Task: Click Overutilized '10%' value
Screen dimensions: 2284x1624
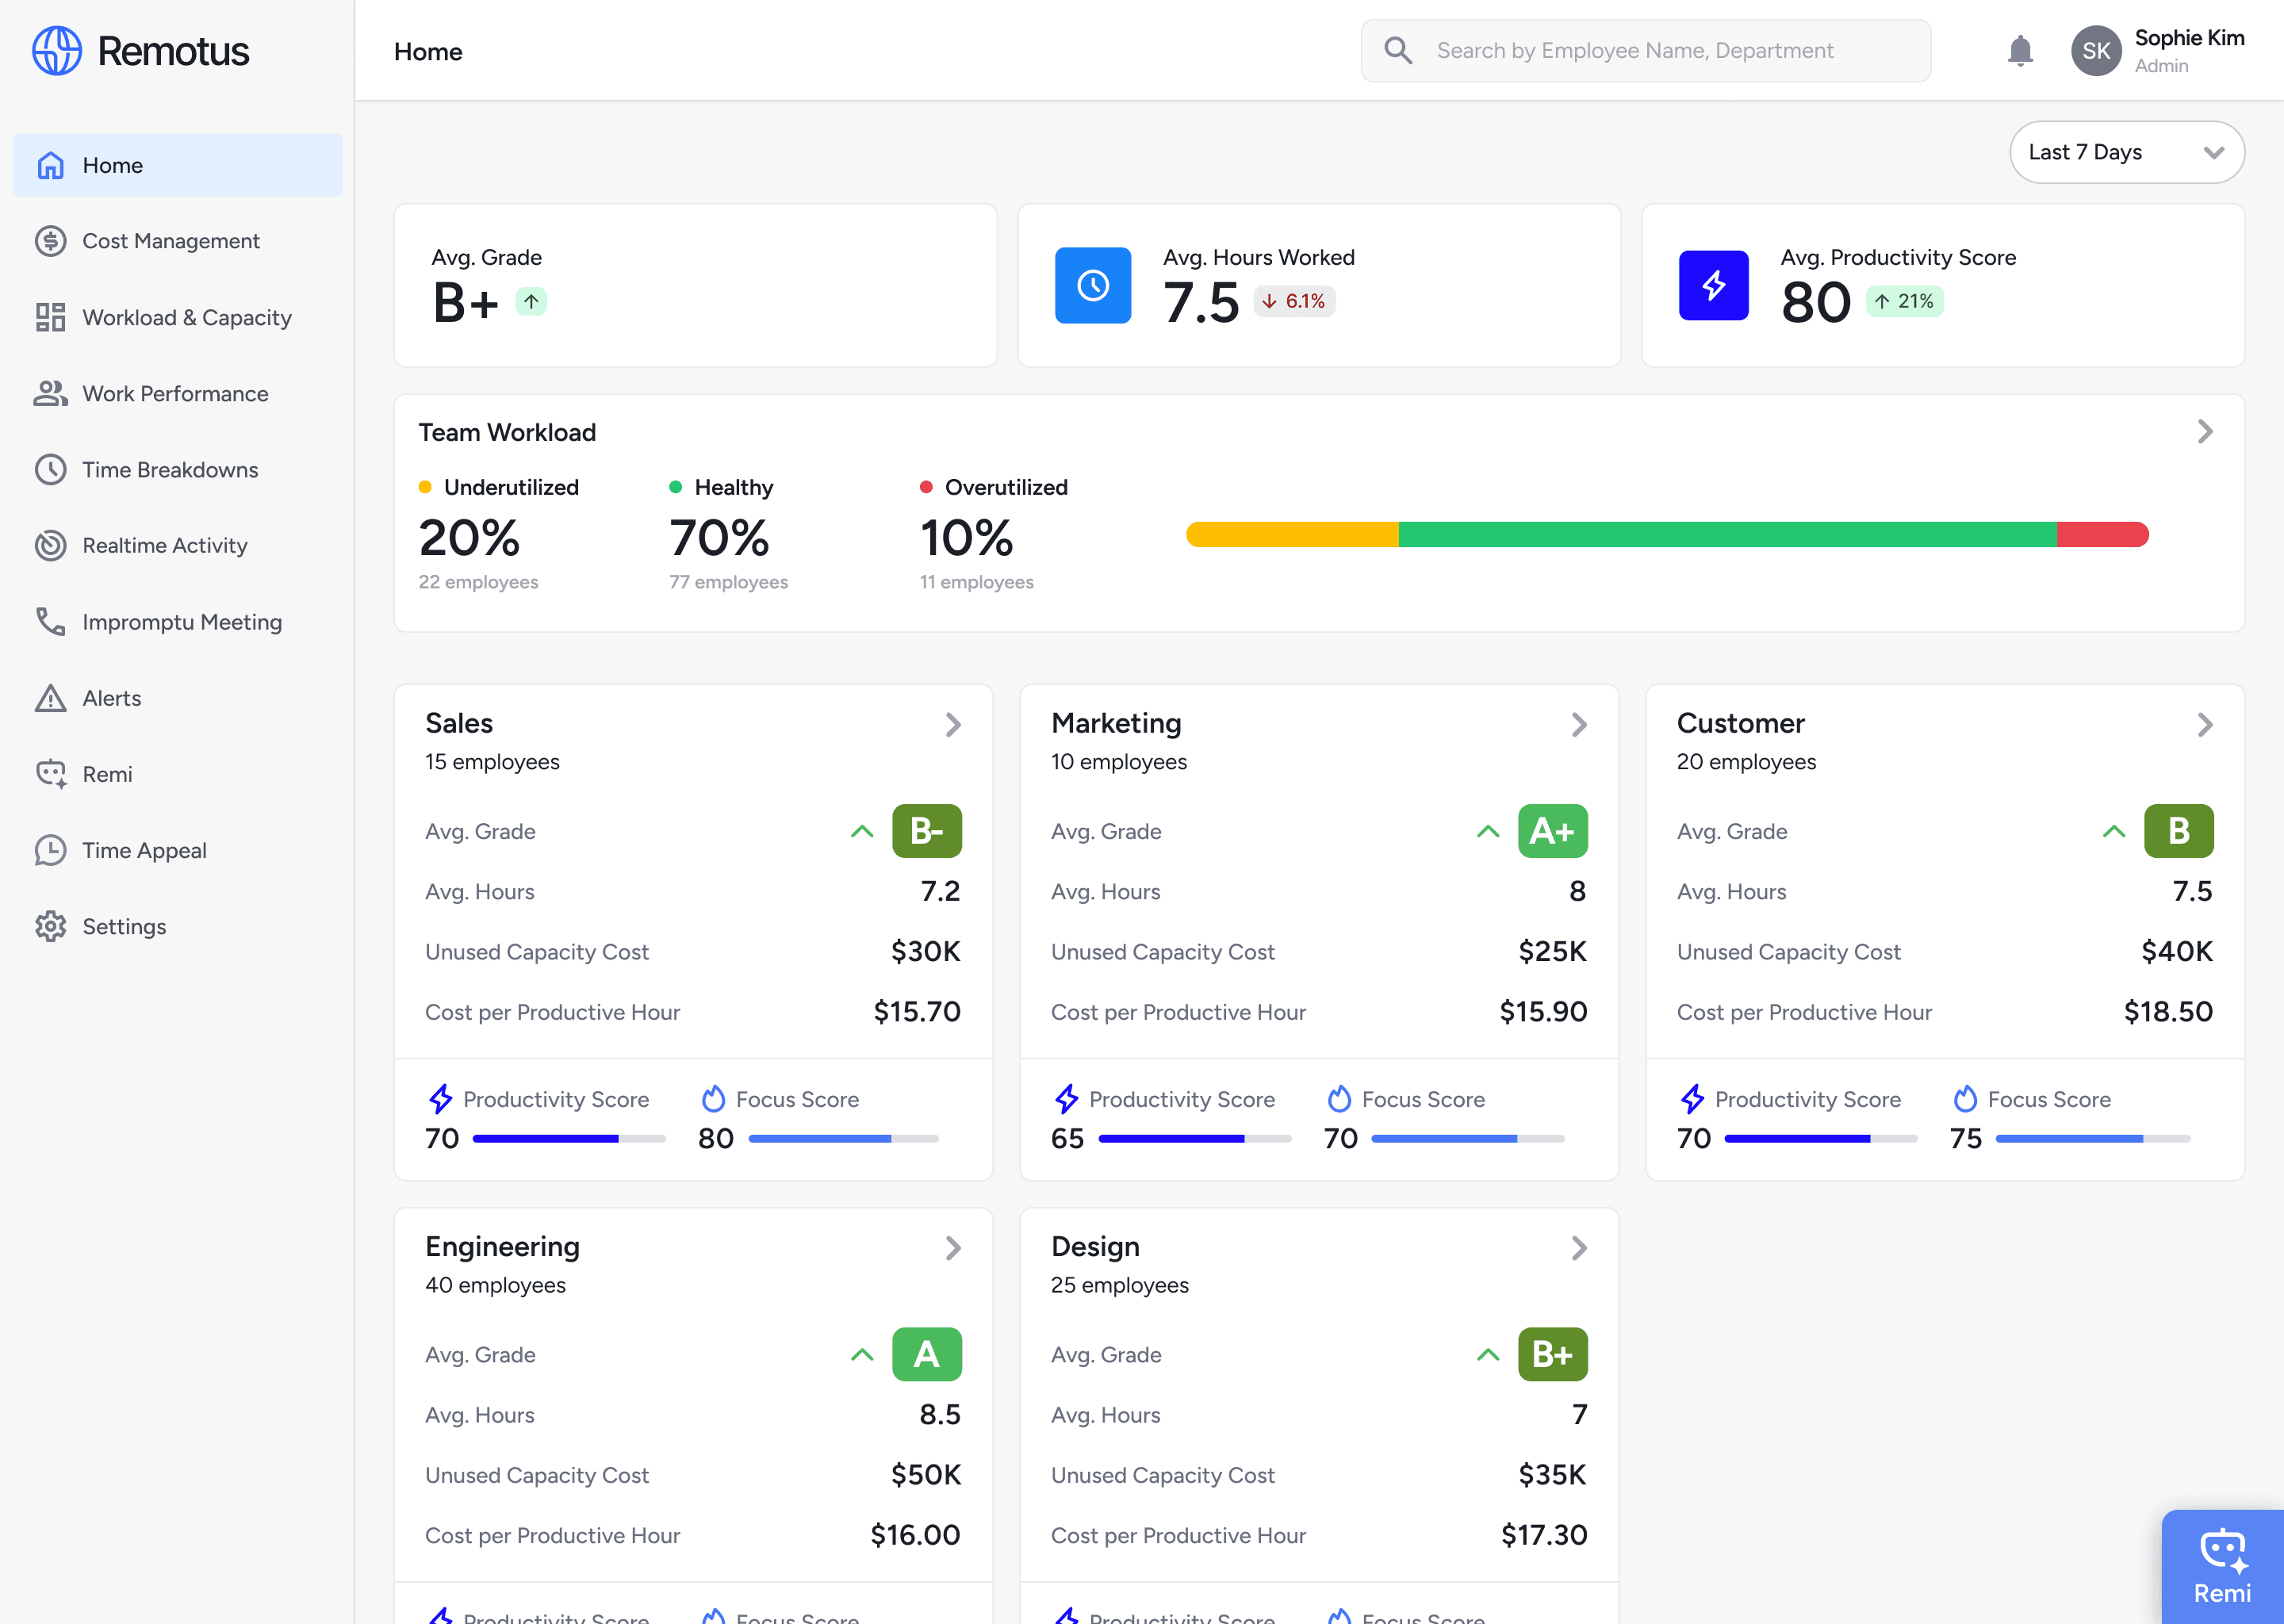Action: tap(966, 538)
